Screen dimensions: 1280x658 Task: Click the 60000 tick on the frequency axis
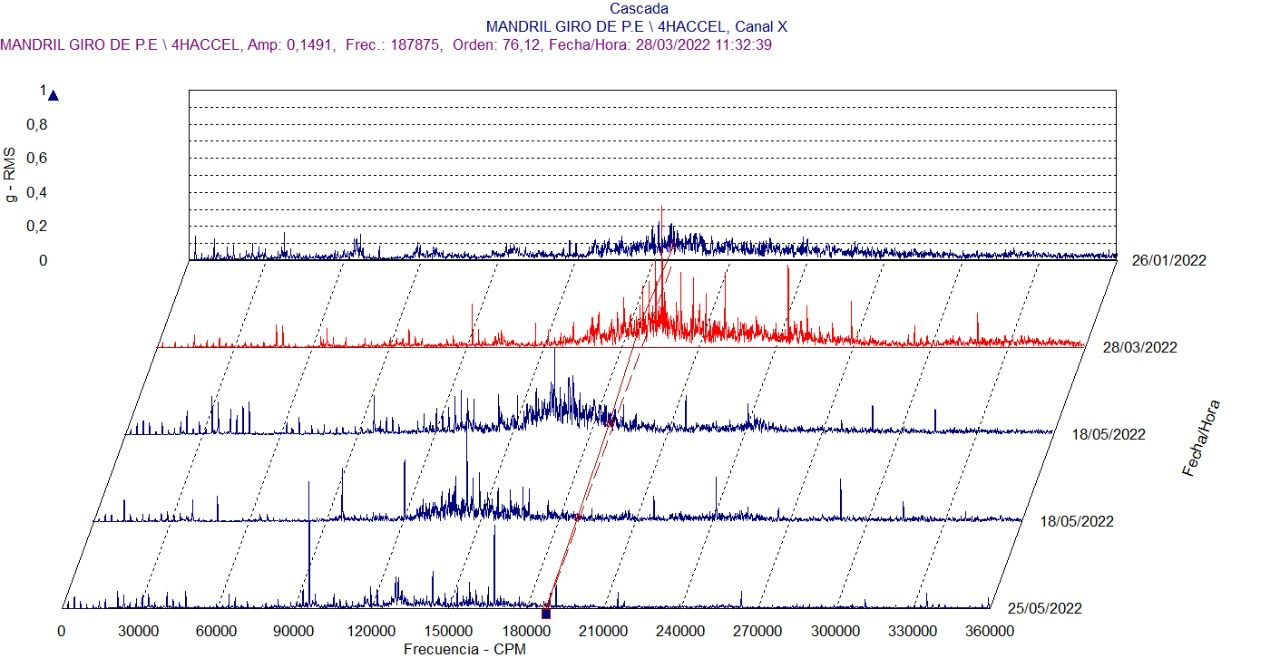tap(216, 631)
